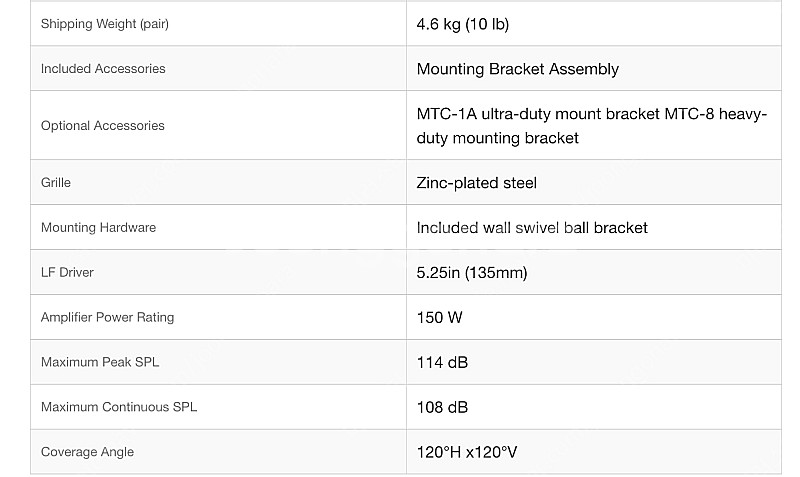Click the Mounting Hardware label
This screenshot has width=800, height=477.
point(98,228)
